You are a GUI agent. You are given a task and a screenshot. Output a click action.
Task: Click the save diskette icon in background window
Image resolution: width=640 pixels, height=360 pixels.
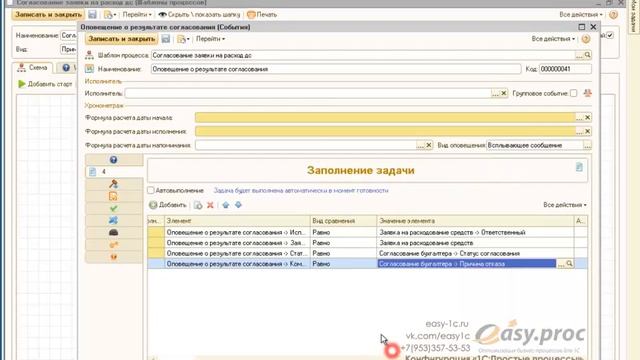(x=92, y=14)
